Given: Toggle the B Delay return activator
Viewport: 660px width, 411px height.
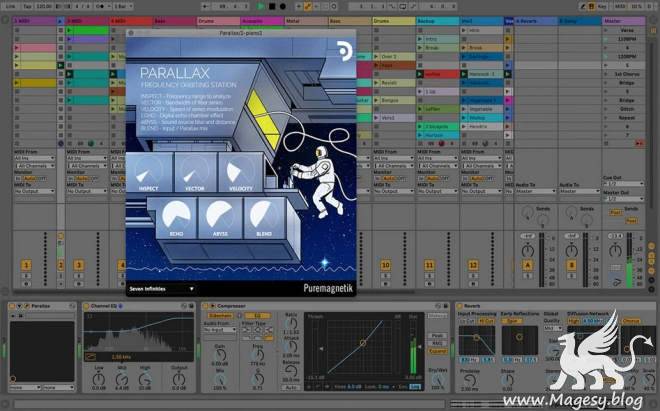Looking at the screenshot, I should (571, 265).
